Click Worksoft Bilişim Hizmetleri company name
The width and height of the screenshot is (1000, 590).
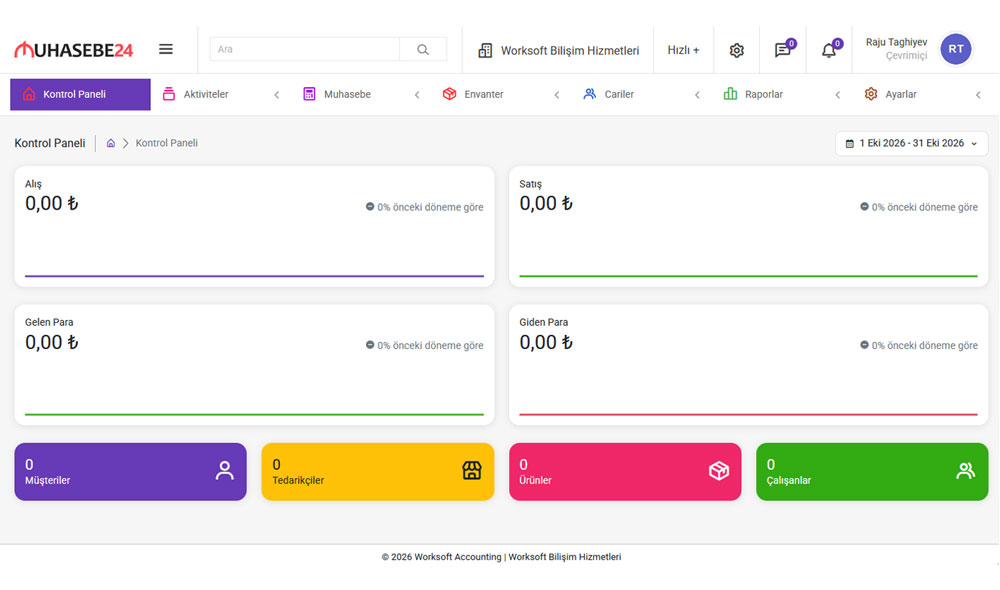tap(570, 50)
